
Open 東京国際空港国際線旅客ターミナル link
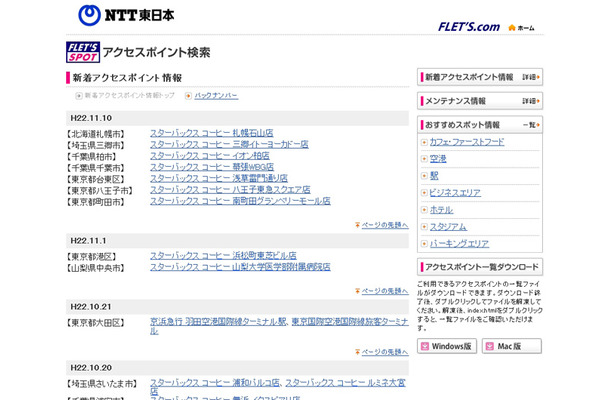pyautogui.click(x=350, y=322)
